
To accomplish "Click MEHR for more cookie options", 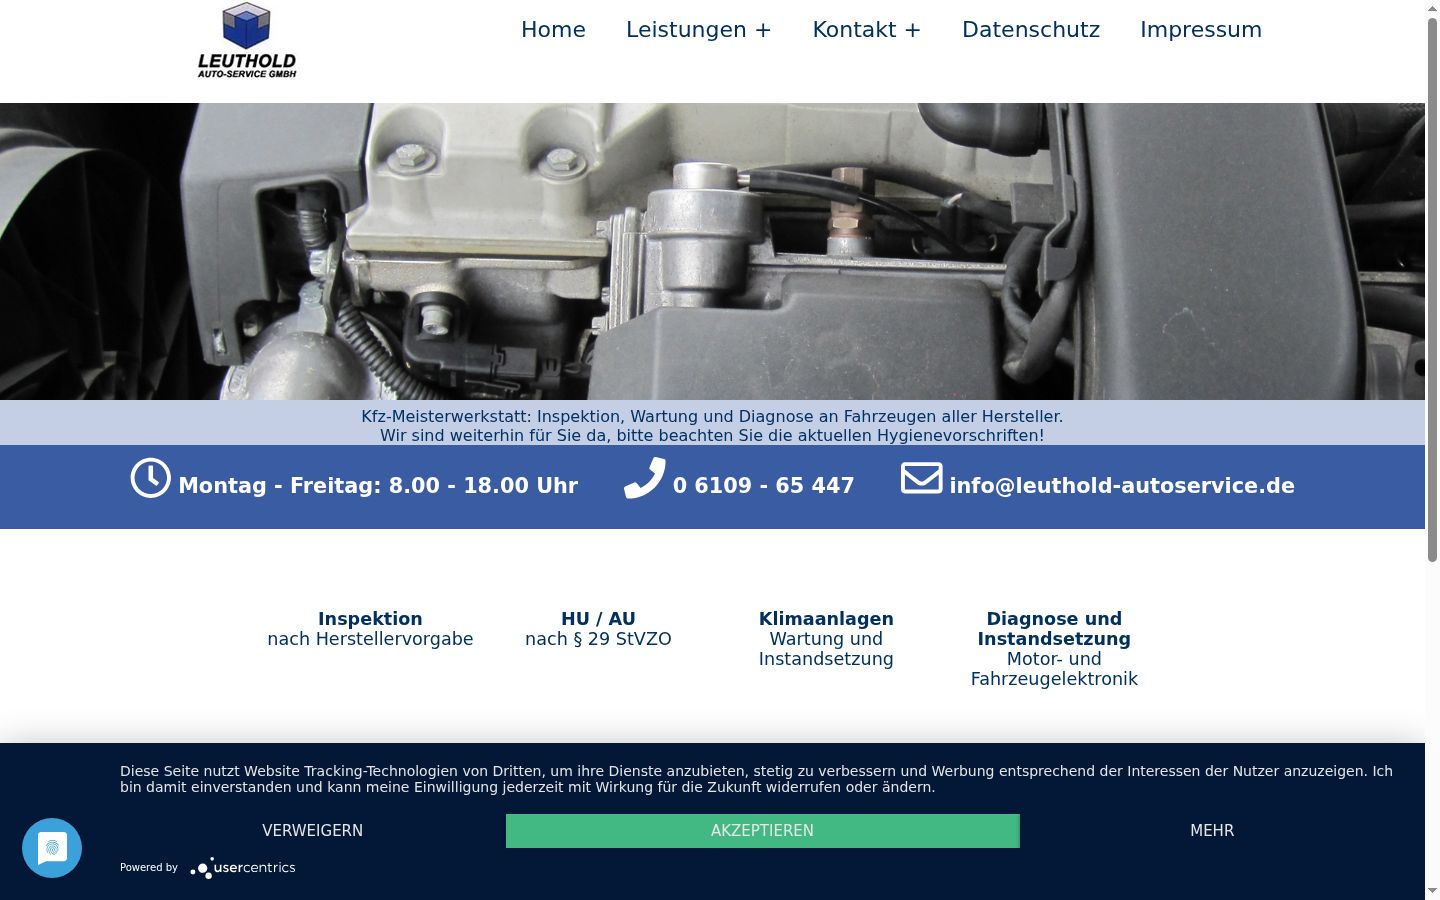I will [x=1212, y=831].
